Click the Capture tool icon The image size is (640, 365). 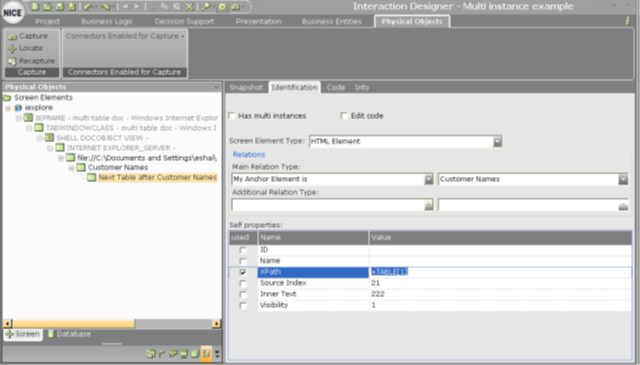tap(12, 36)
